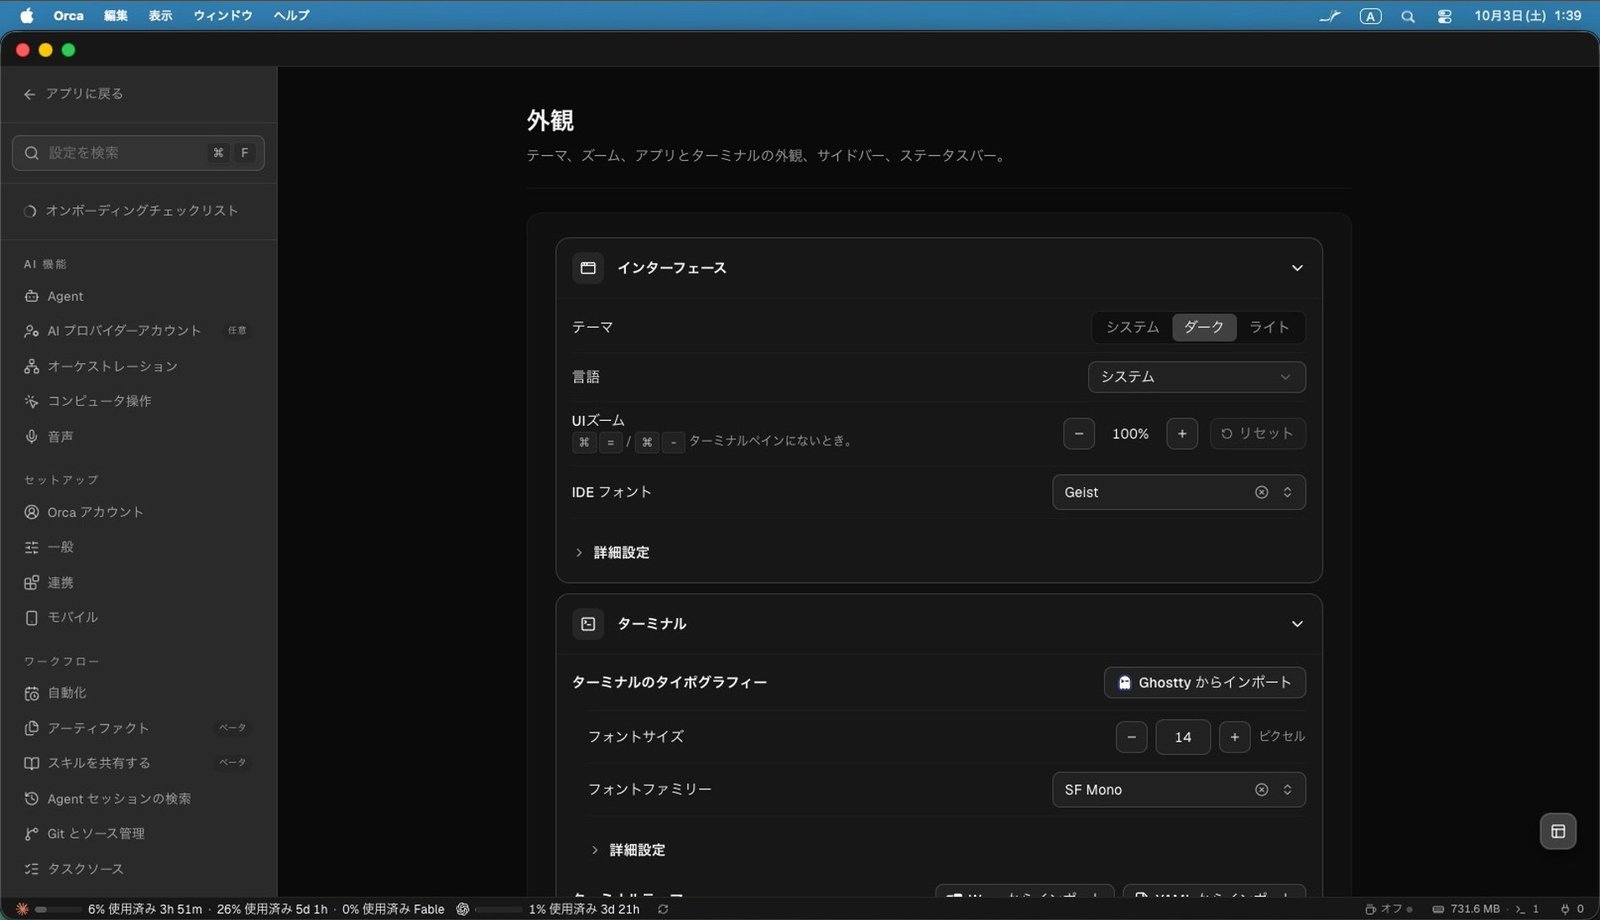Viewport: 1600px width, 920px height.
Task: Open Git とソース管理 settings
Action: coord(136,833)
